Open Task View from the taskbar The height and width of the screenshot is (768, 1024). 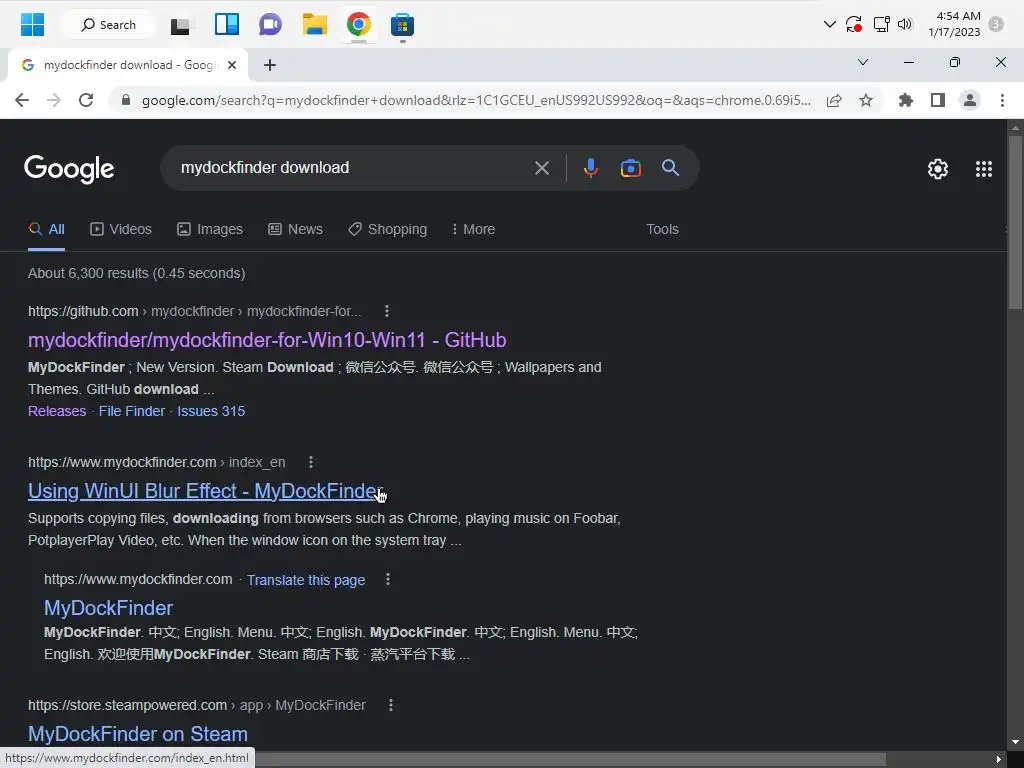[182, 25]
